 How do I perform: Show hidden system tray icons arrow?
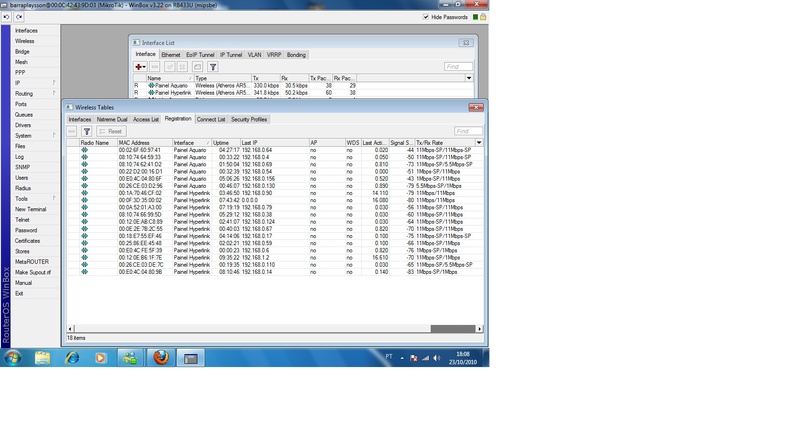click(x=402, y=358)
